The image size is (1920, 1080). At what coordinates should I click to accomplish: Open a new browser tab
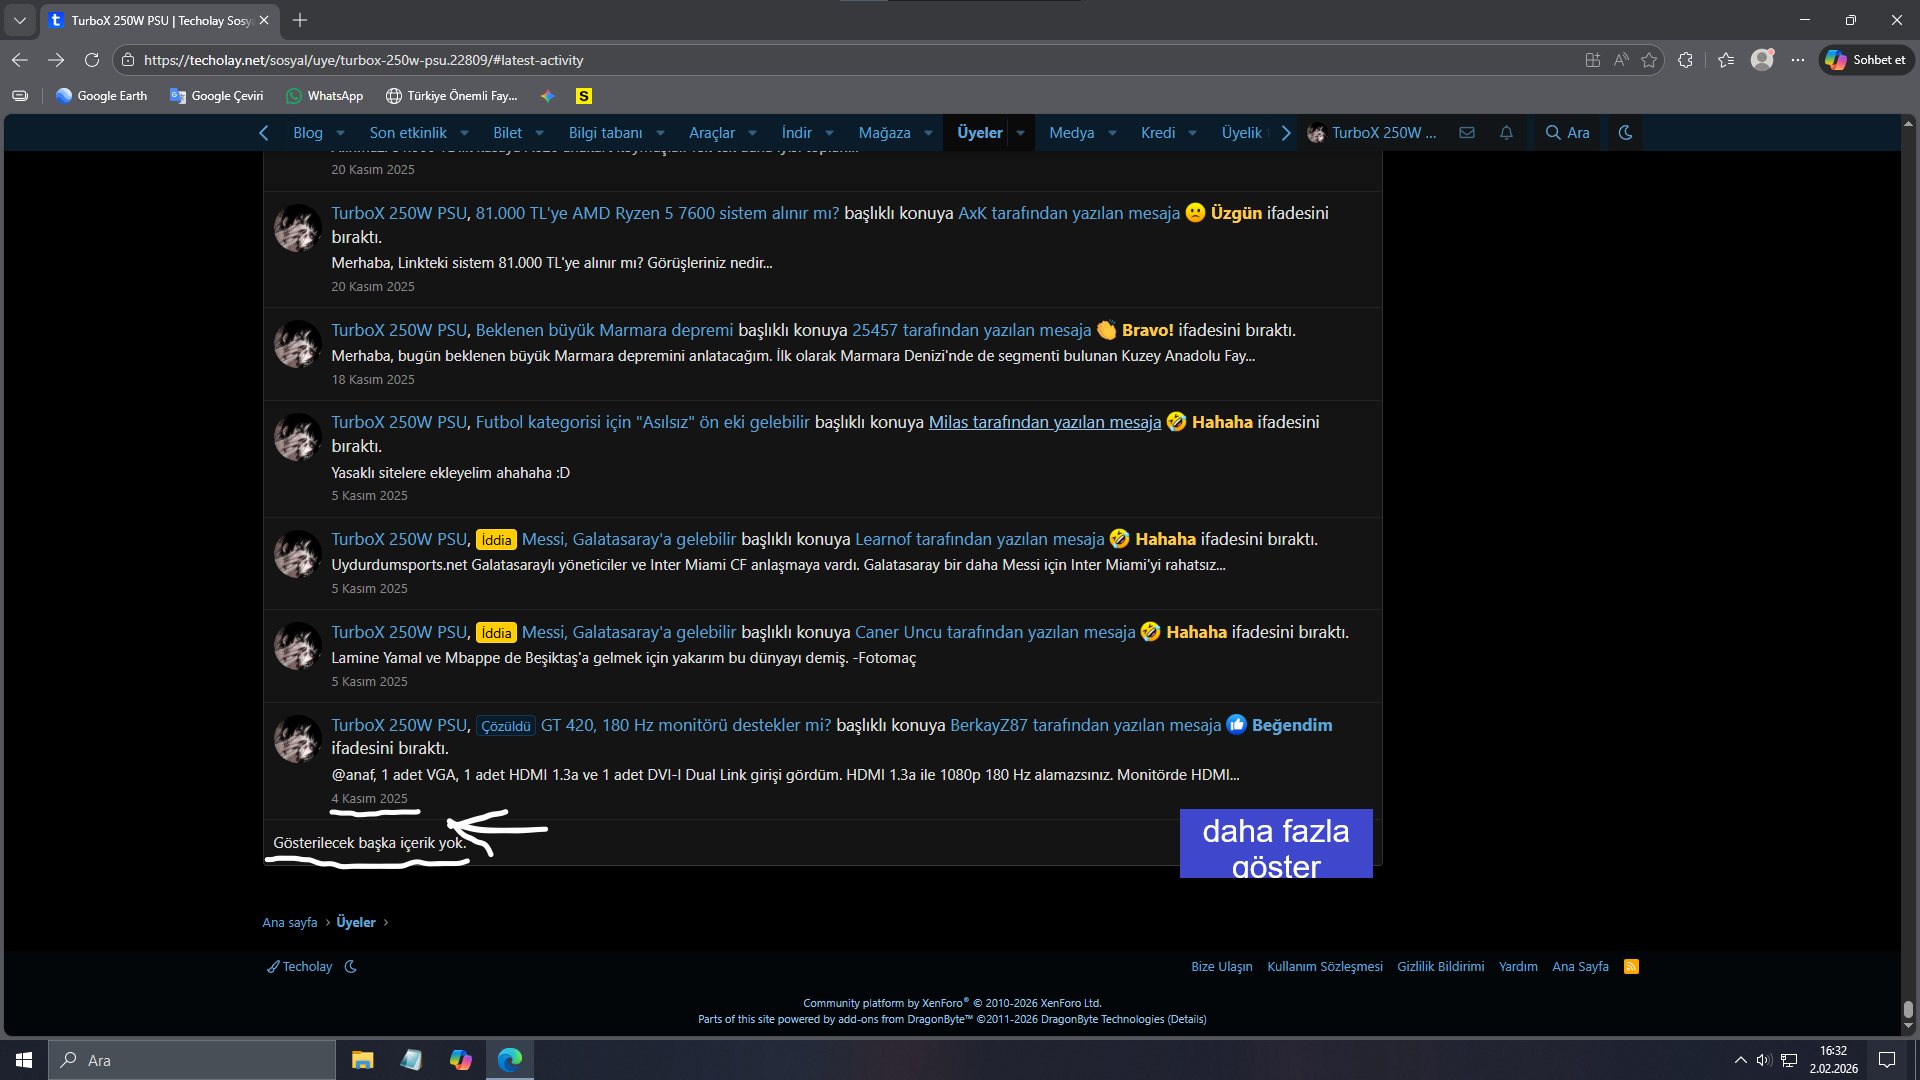click(300, 20)
